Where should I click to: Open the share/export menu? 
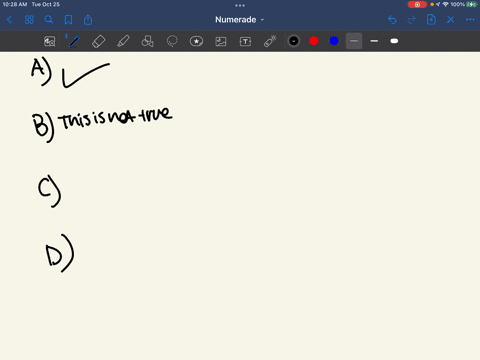pyautogui.click(x=88, y=20)
